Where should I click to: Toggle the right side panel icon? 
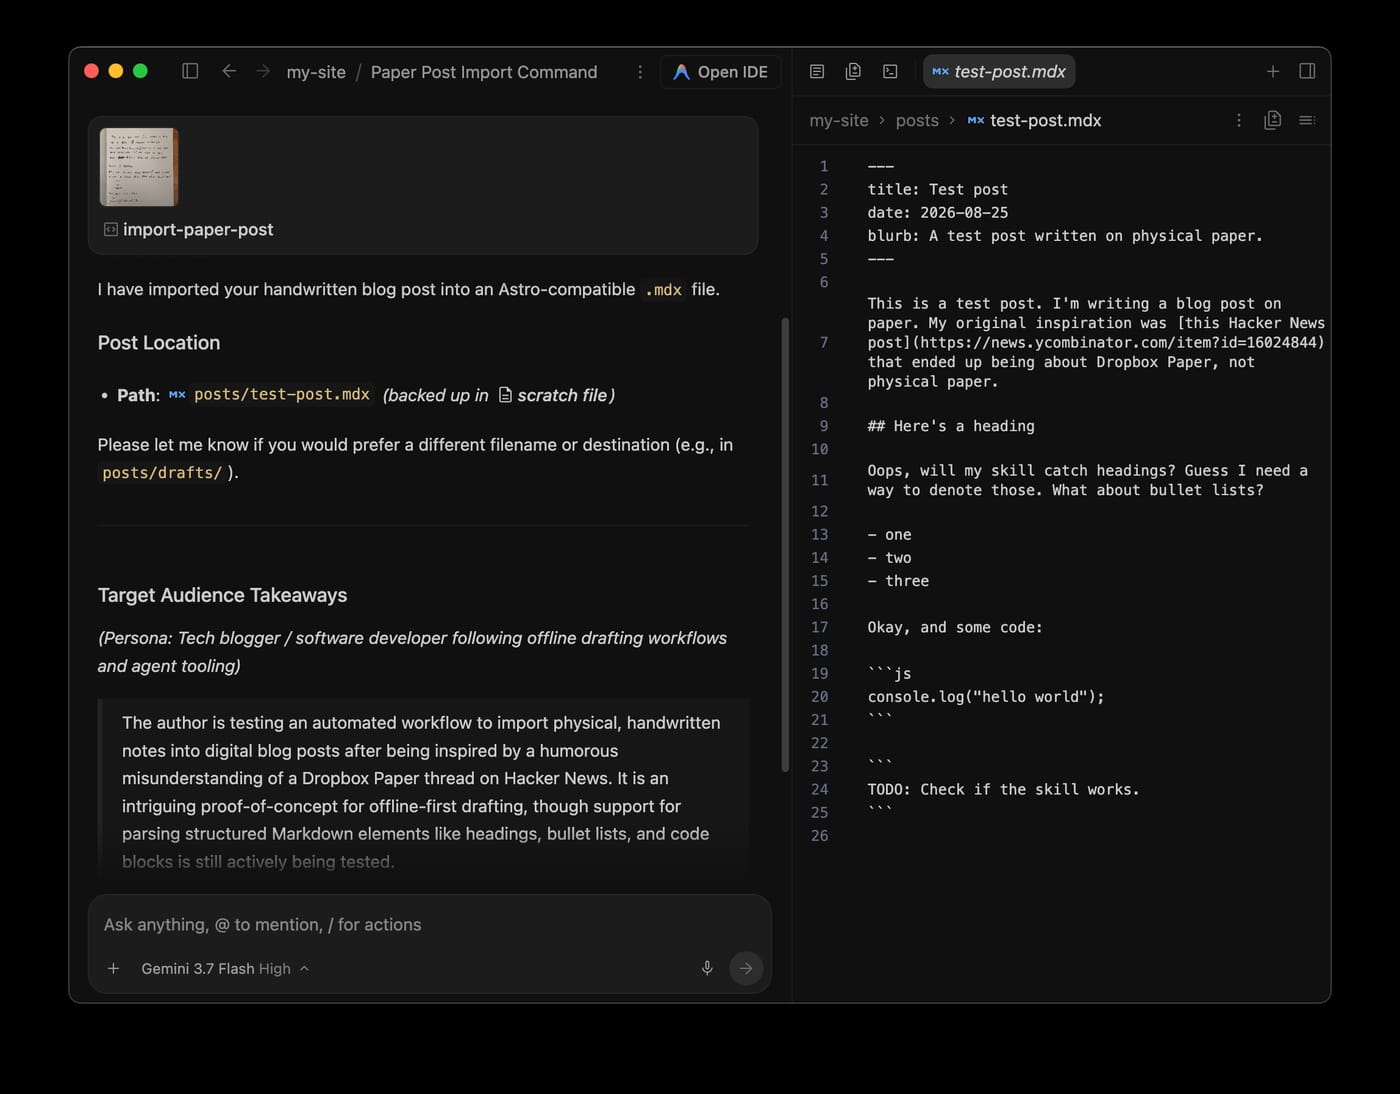coord(1307,71)
